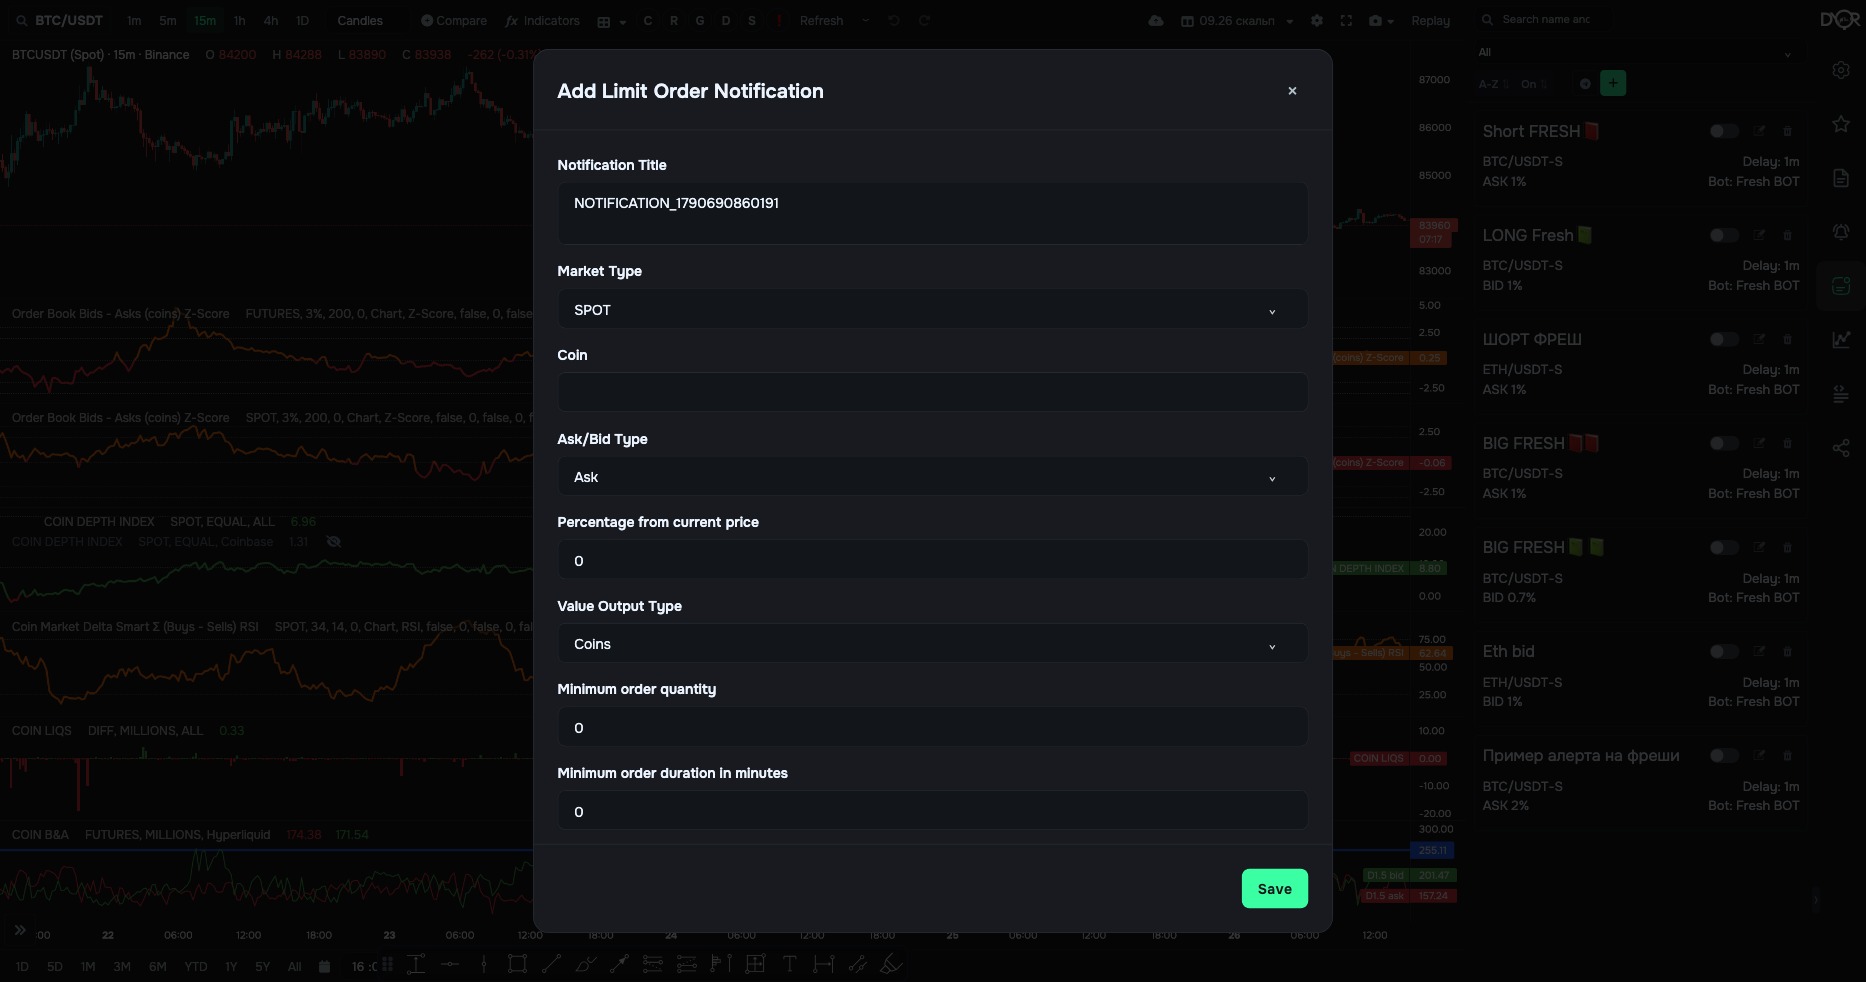This screenshot has width=1866, height=982.
Task: Enable the ШОРТ ФРЕШ notification switch
Action: click(x=1723, y=339)
